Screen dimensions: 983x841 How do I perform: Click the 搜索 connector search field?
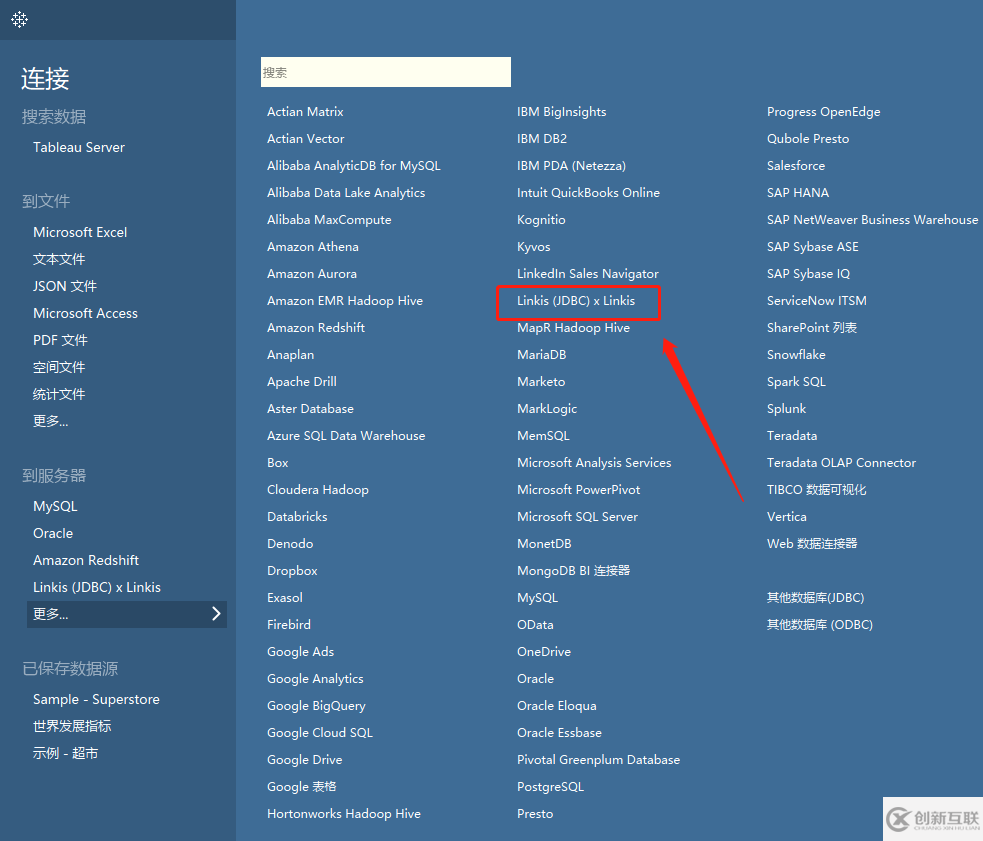click(386, 72)
